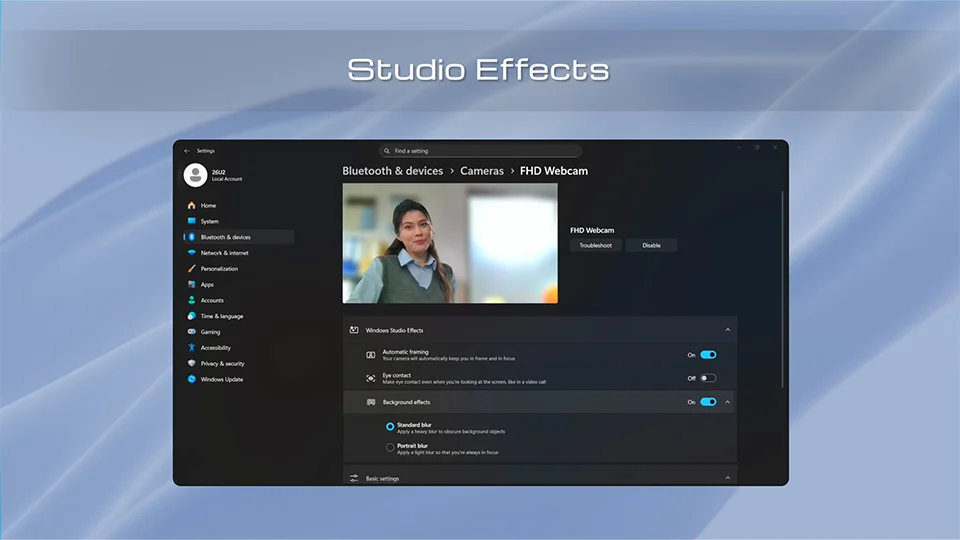Image resolution: width=960 pixels, height=540 pixels.
Task: Click the Gaming controller icon
Action: (x=192, y=332)
